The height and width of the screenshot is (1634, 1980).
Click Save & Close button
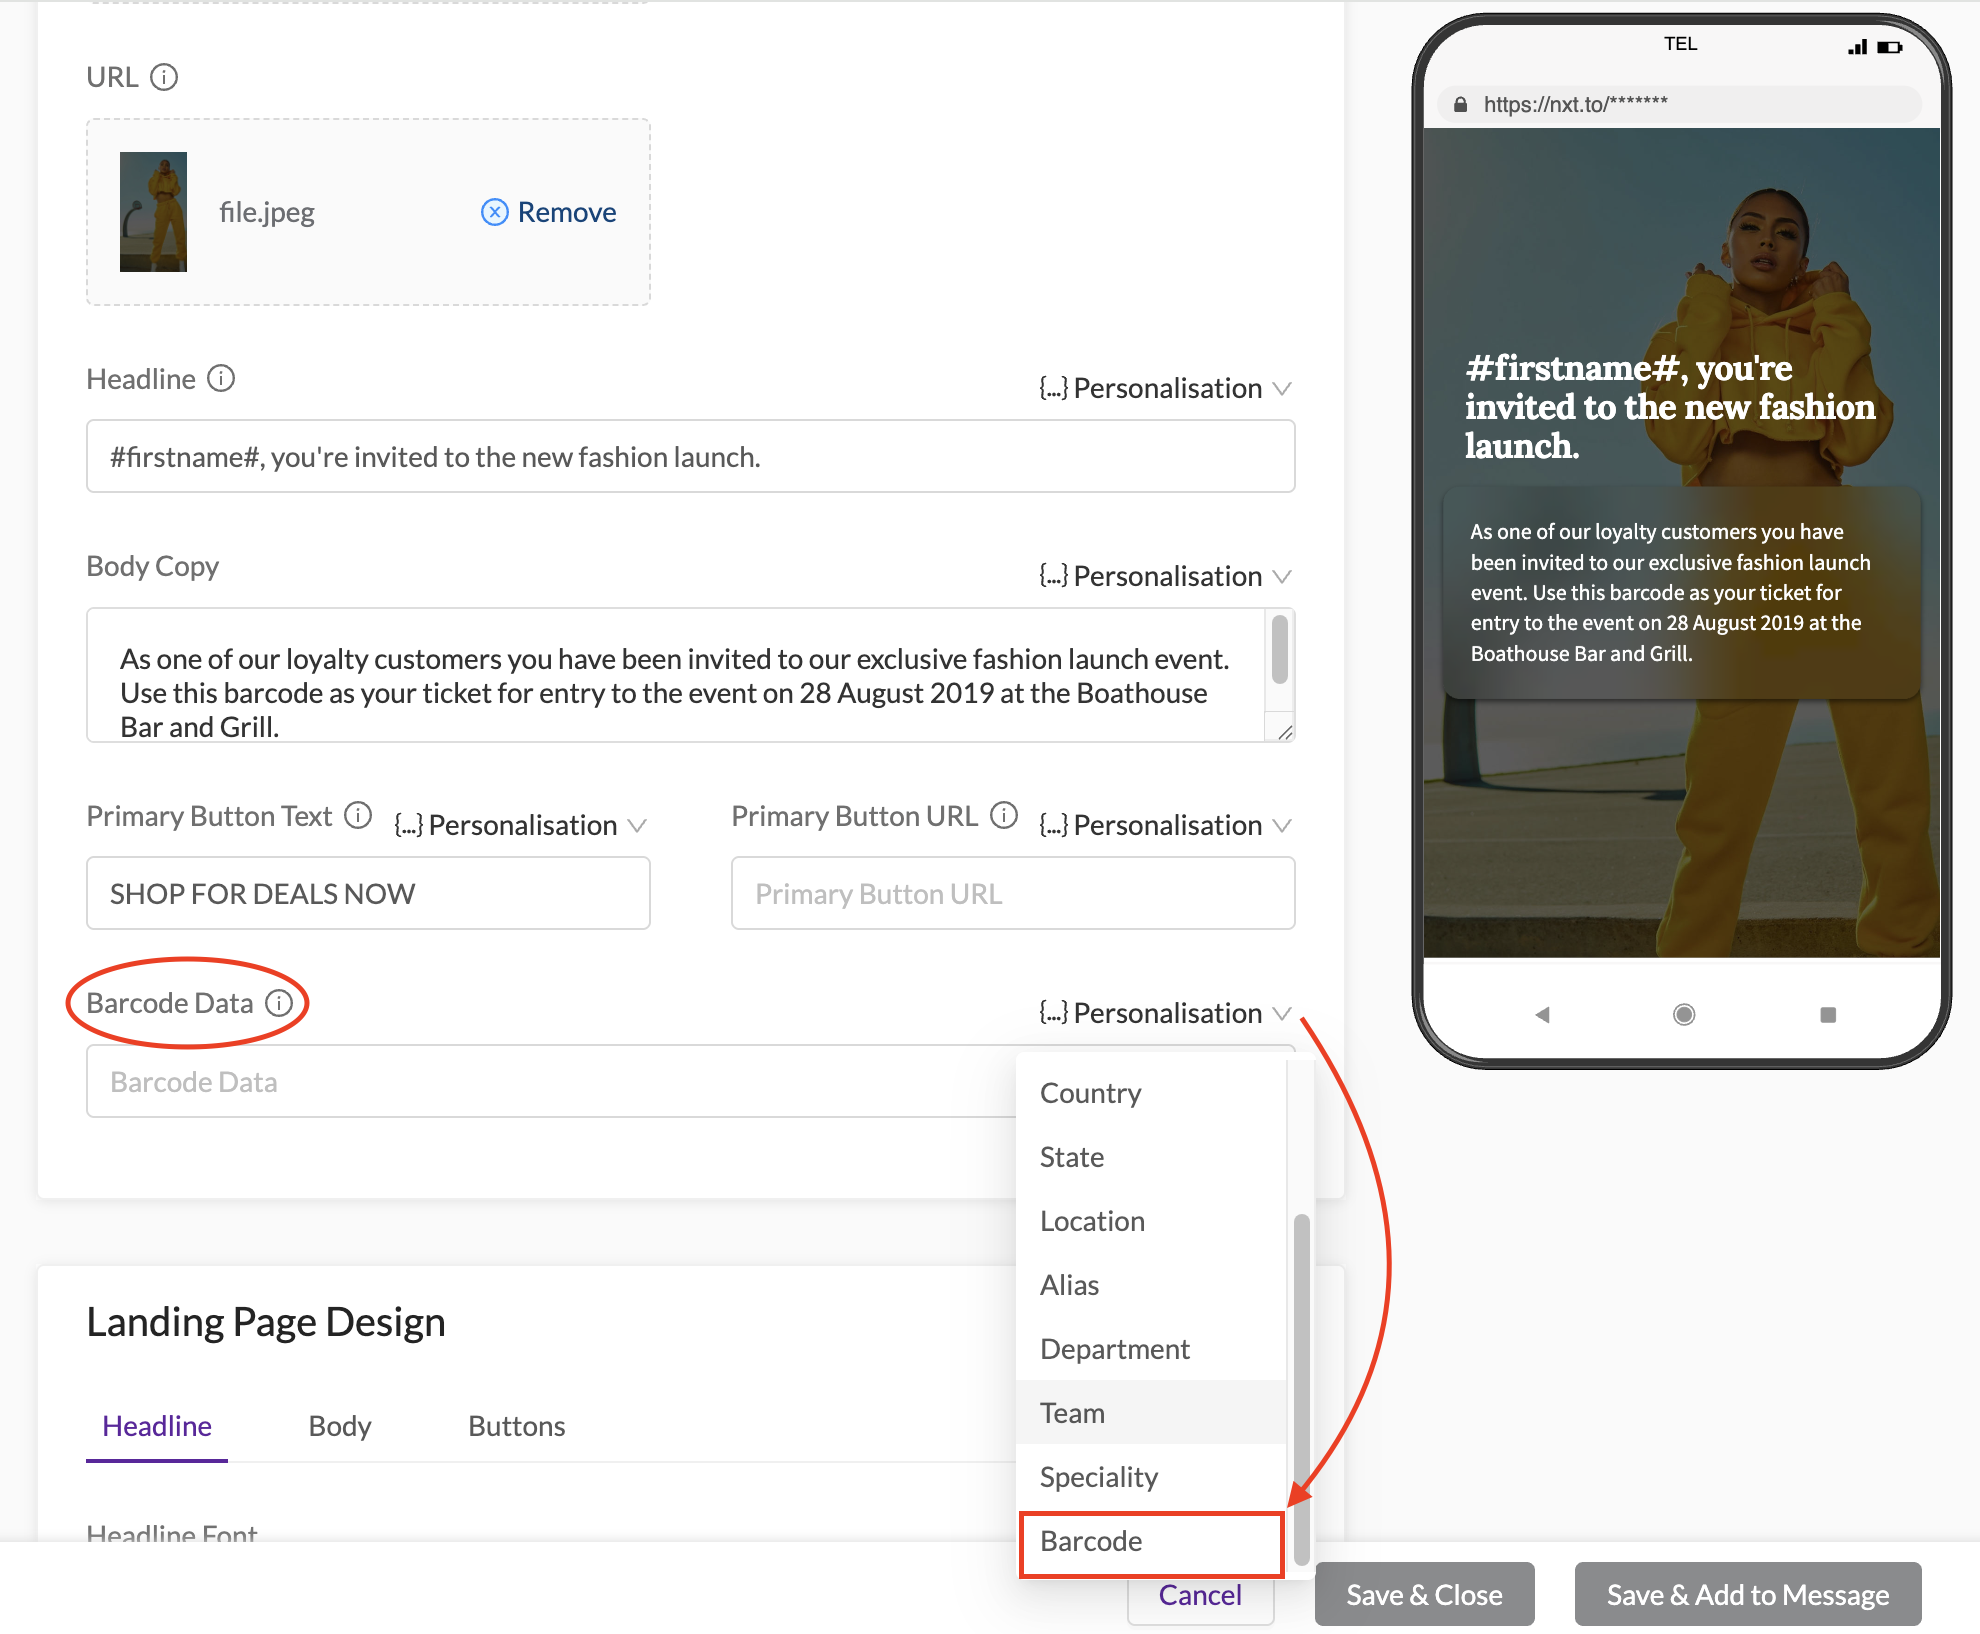point(1424,1595)
